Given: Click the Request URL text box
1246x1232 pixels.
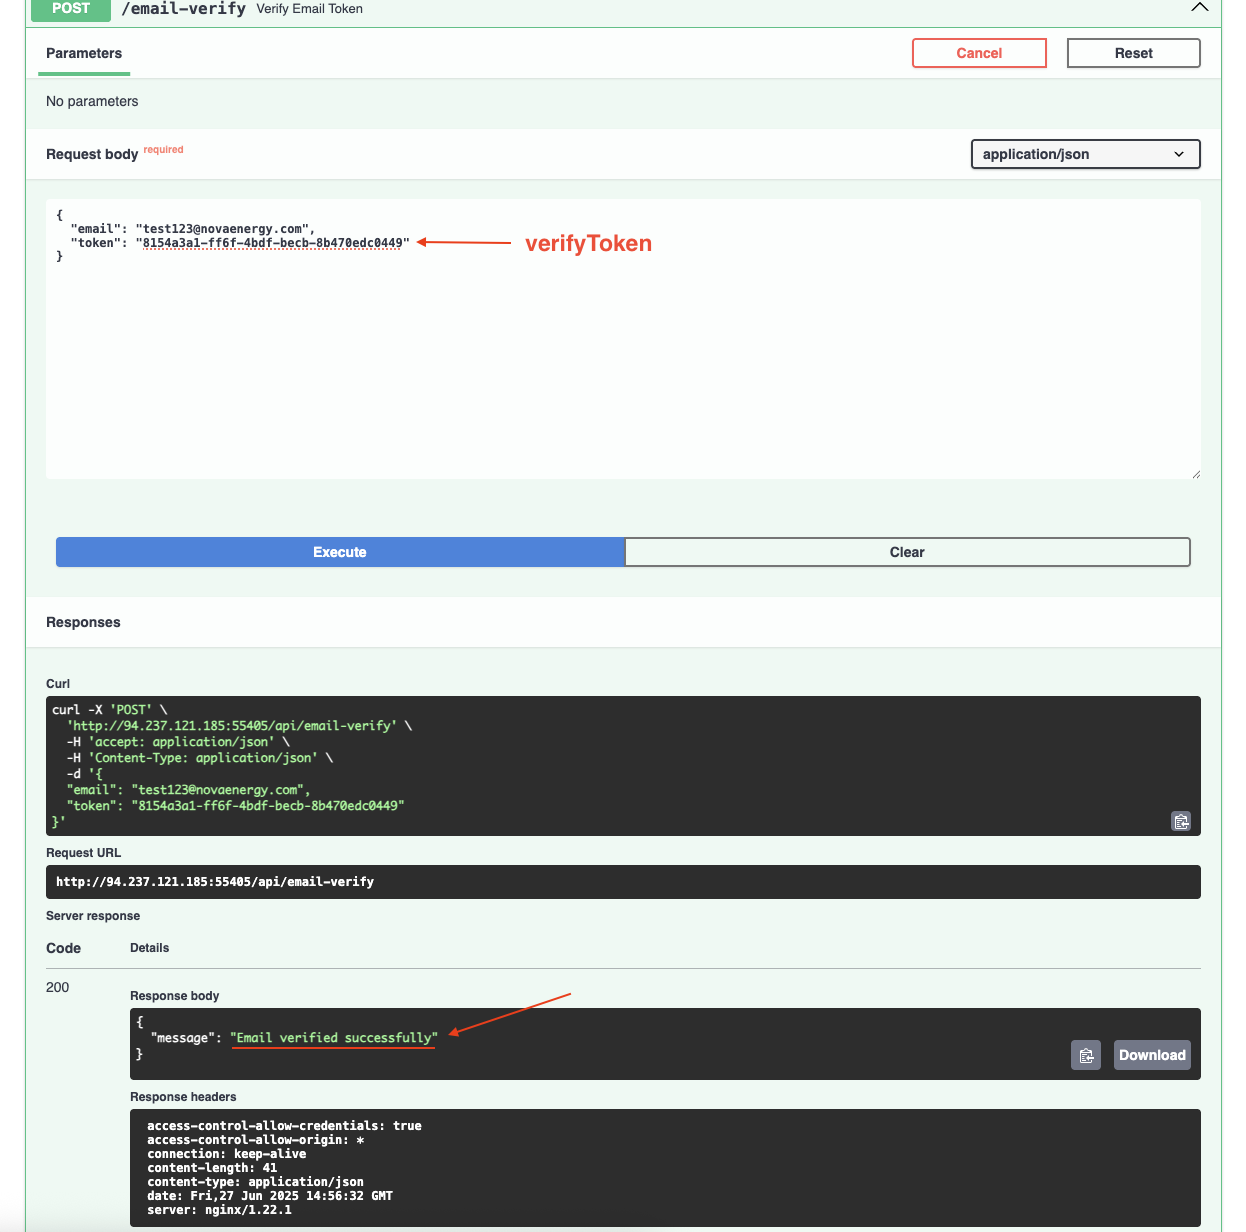Looking at the screenshot, I should pos(623,882).
